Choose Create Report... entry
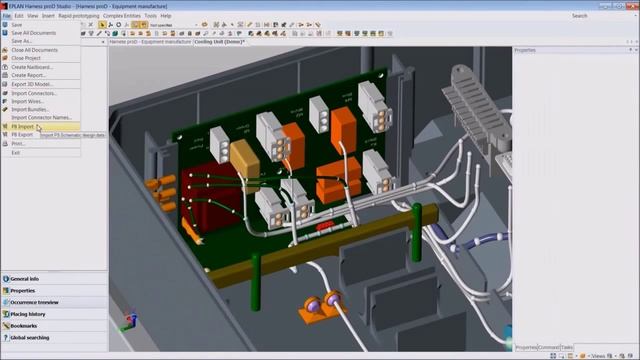640x360 pixels. pyautogui.click(x=41, y=75)
